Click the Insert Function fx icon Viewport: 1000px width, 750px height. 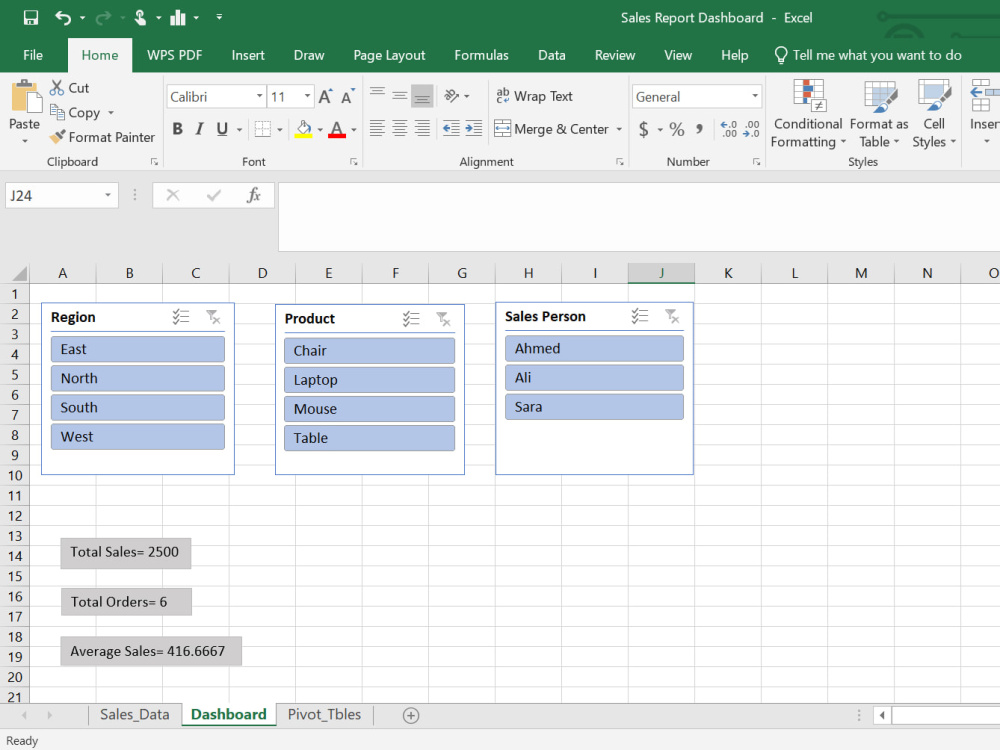pos(254,195)
